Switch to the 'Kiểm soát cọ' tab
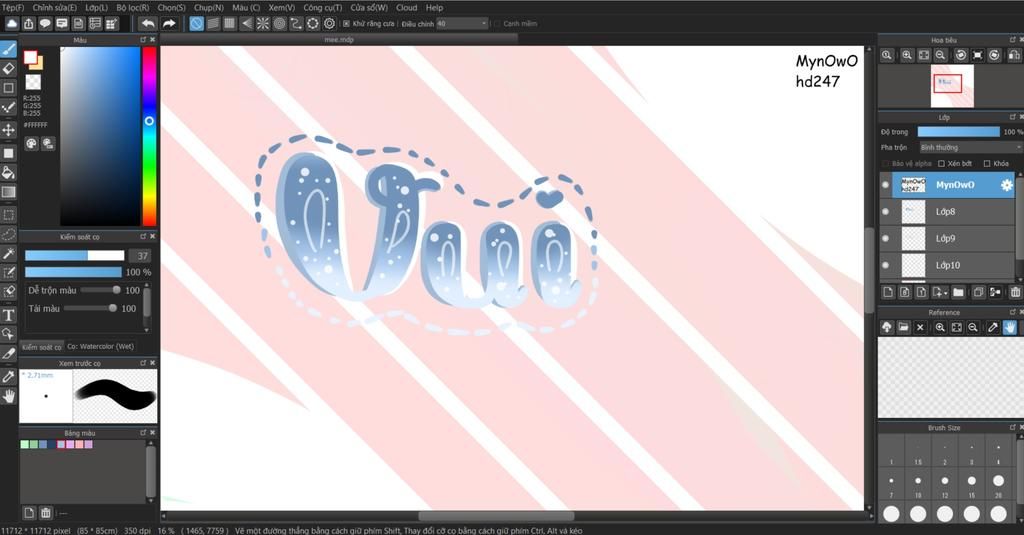Image resolution: width=1024 pixels, height=535 pixels. point(42,347)
